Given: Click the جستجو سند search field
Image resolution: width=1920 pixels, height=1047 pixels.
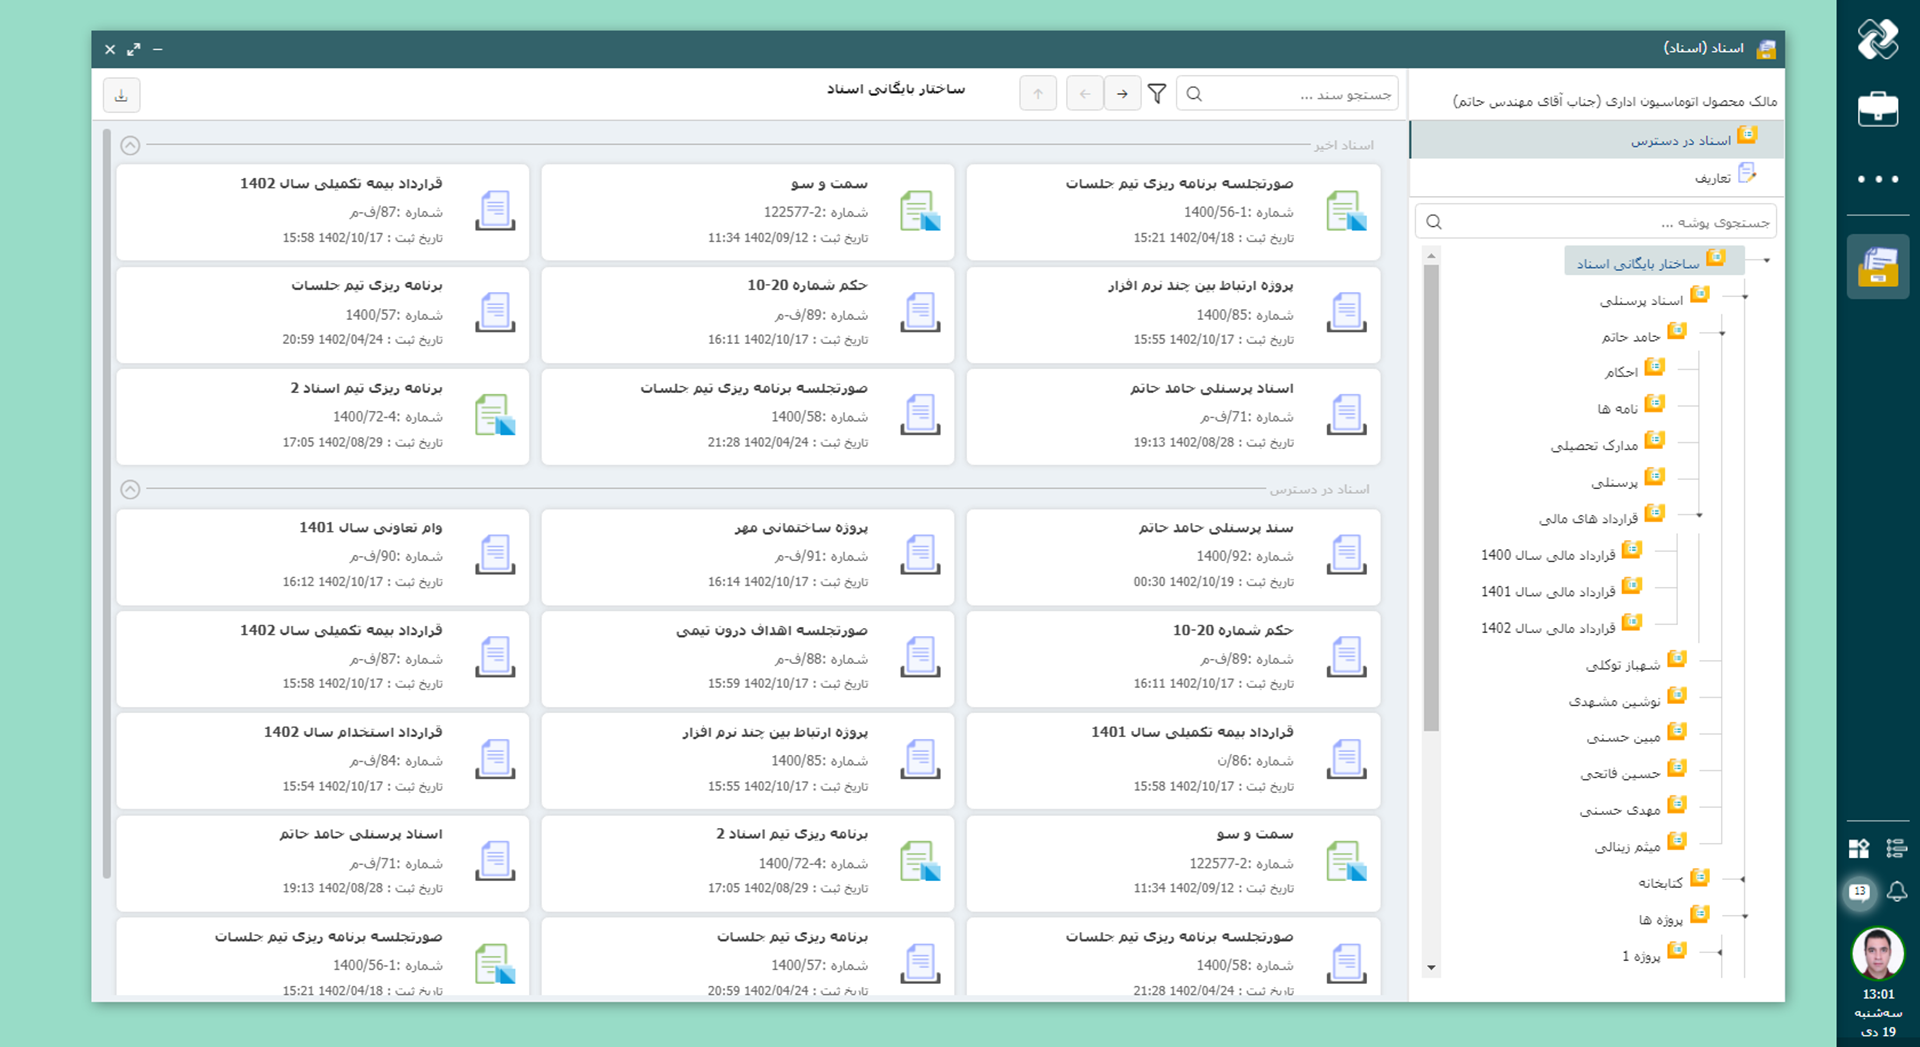Looking at the screenshot, I should [1300, 94].
